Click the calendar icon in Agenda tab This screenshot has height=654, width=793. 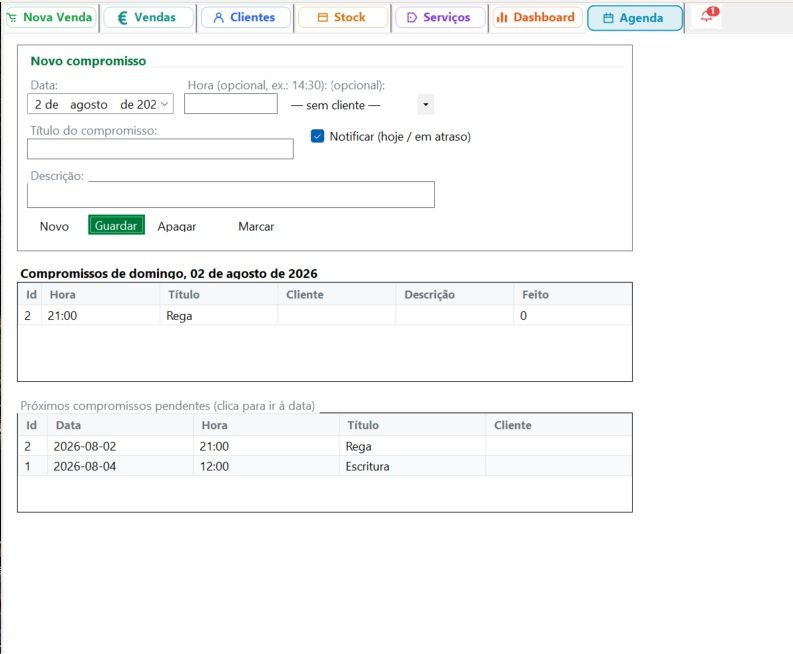tap(608, 18)
